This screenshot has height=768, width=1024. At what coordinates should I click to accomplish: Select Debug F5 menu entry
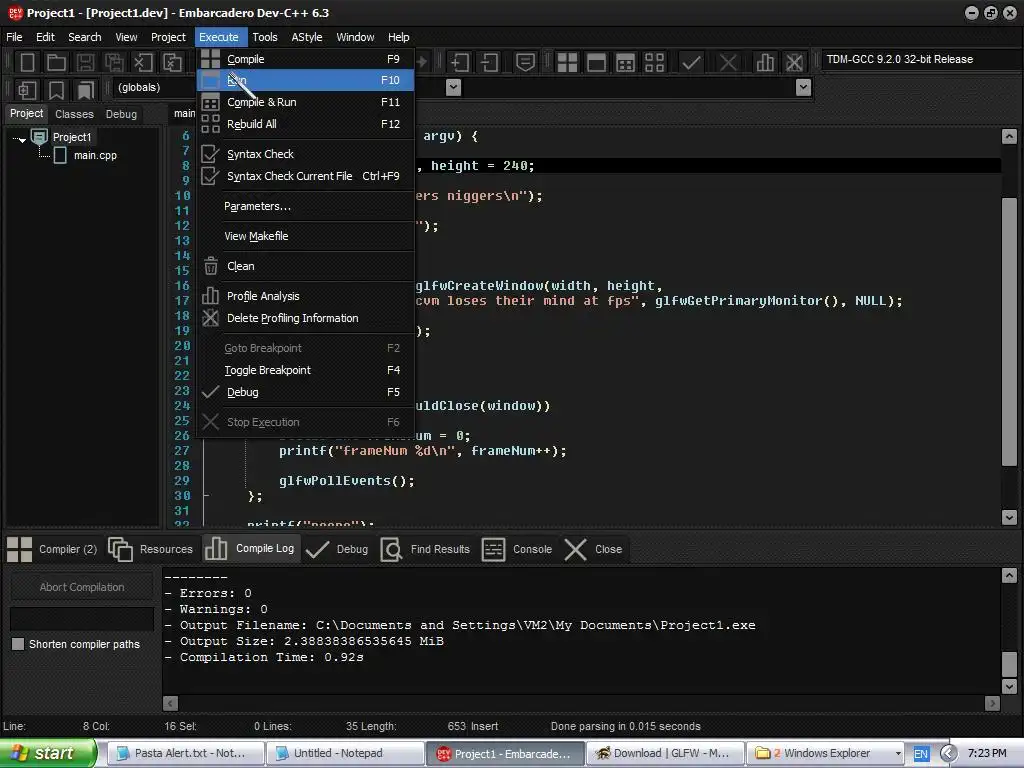pos(306,392)
